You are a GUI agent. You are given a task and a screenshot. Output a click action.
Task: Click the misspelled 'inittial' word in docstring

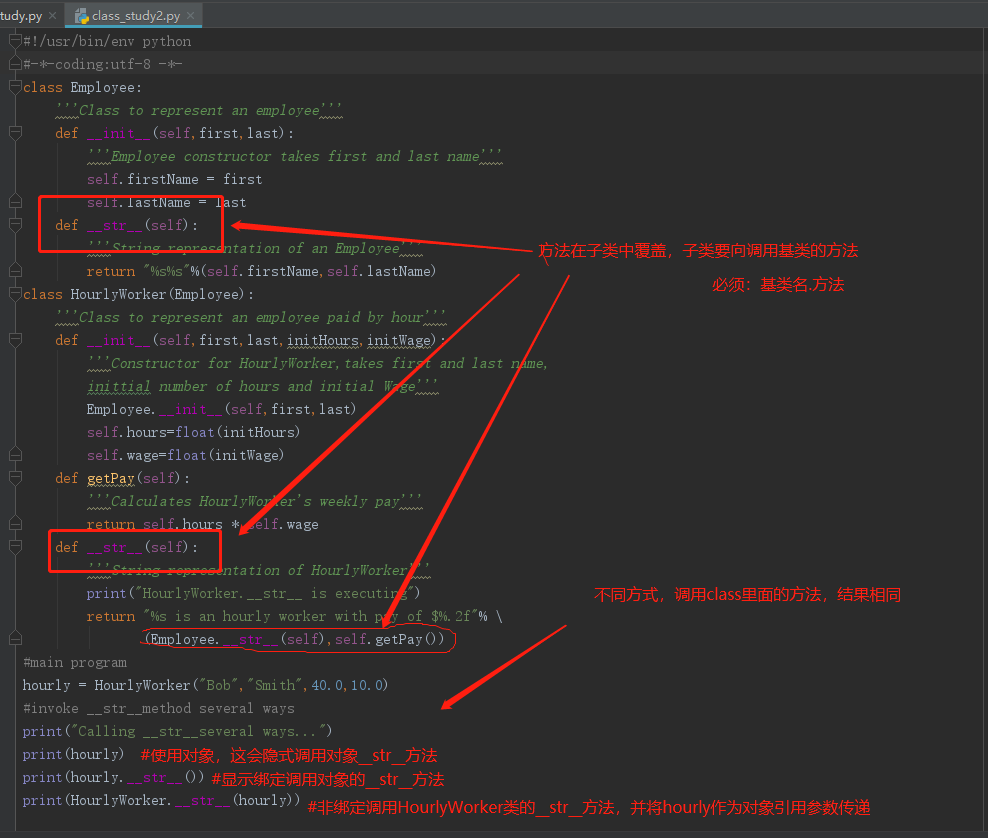click(x=119, y=386)
